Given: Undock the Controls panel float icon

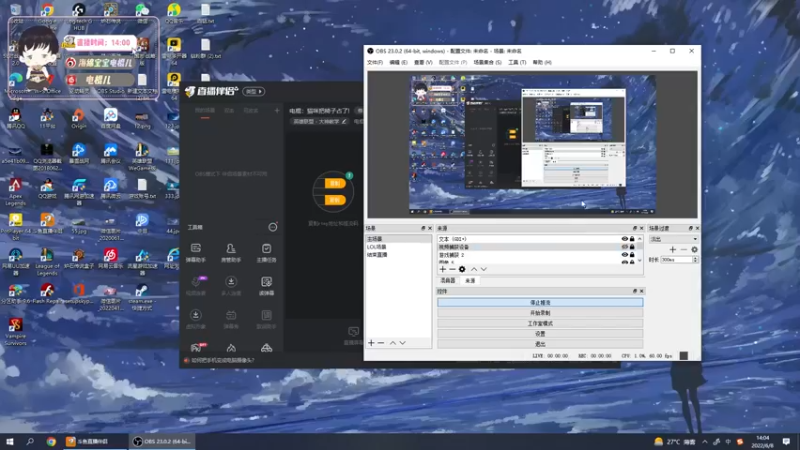Looking at the screenshot, I should coord(635,291).
